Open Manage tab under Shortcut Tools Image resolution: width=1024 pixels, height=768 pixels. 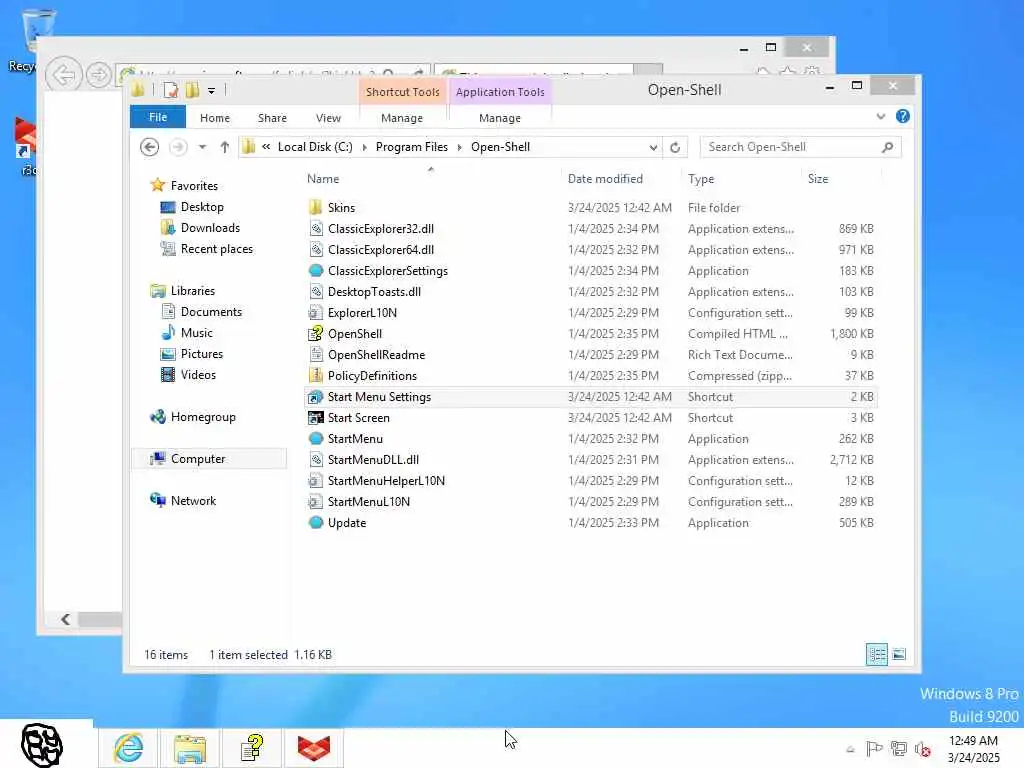click(402, 118)
